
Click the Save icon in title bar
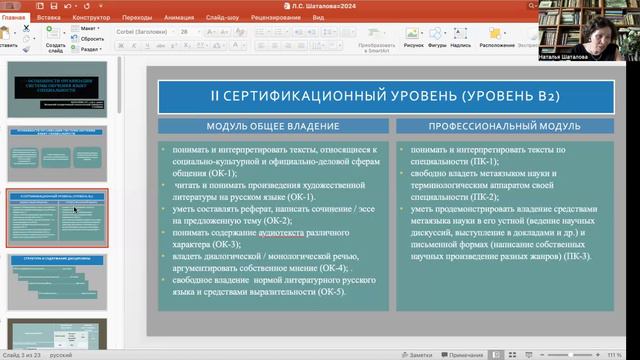point(53,6)
